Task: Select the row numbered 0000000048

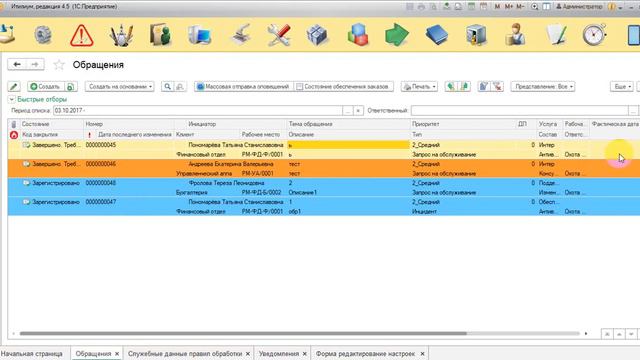Action: pos(323,188)
